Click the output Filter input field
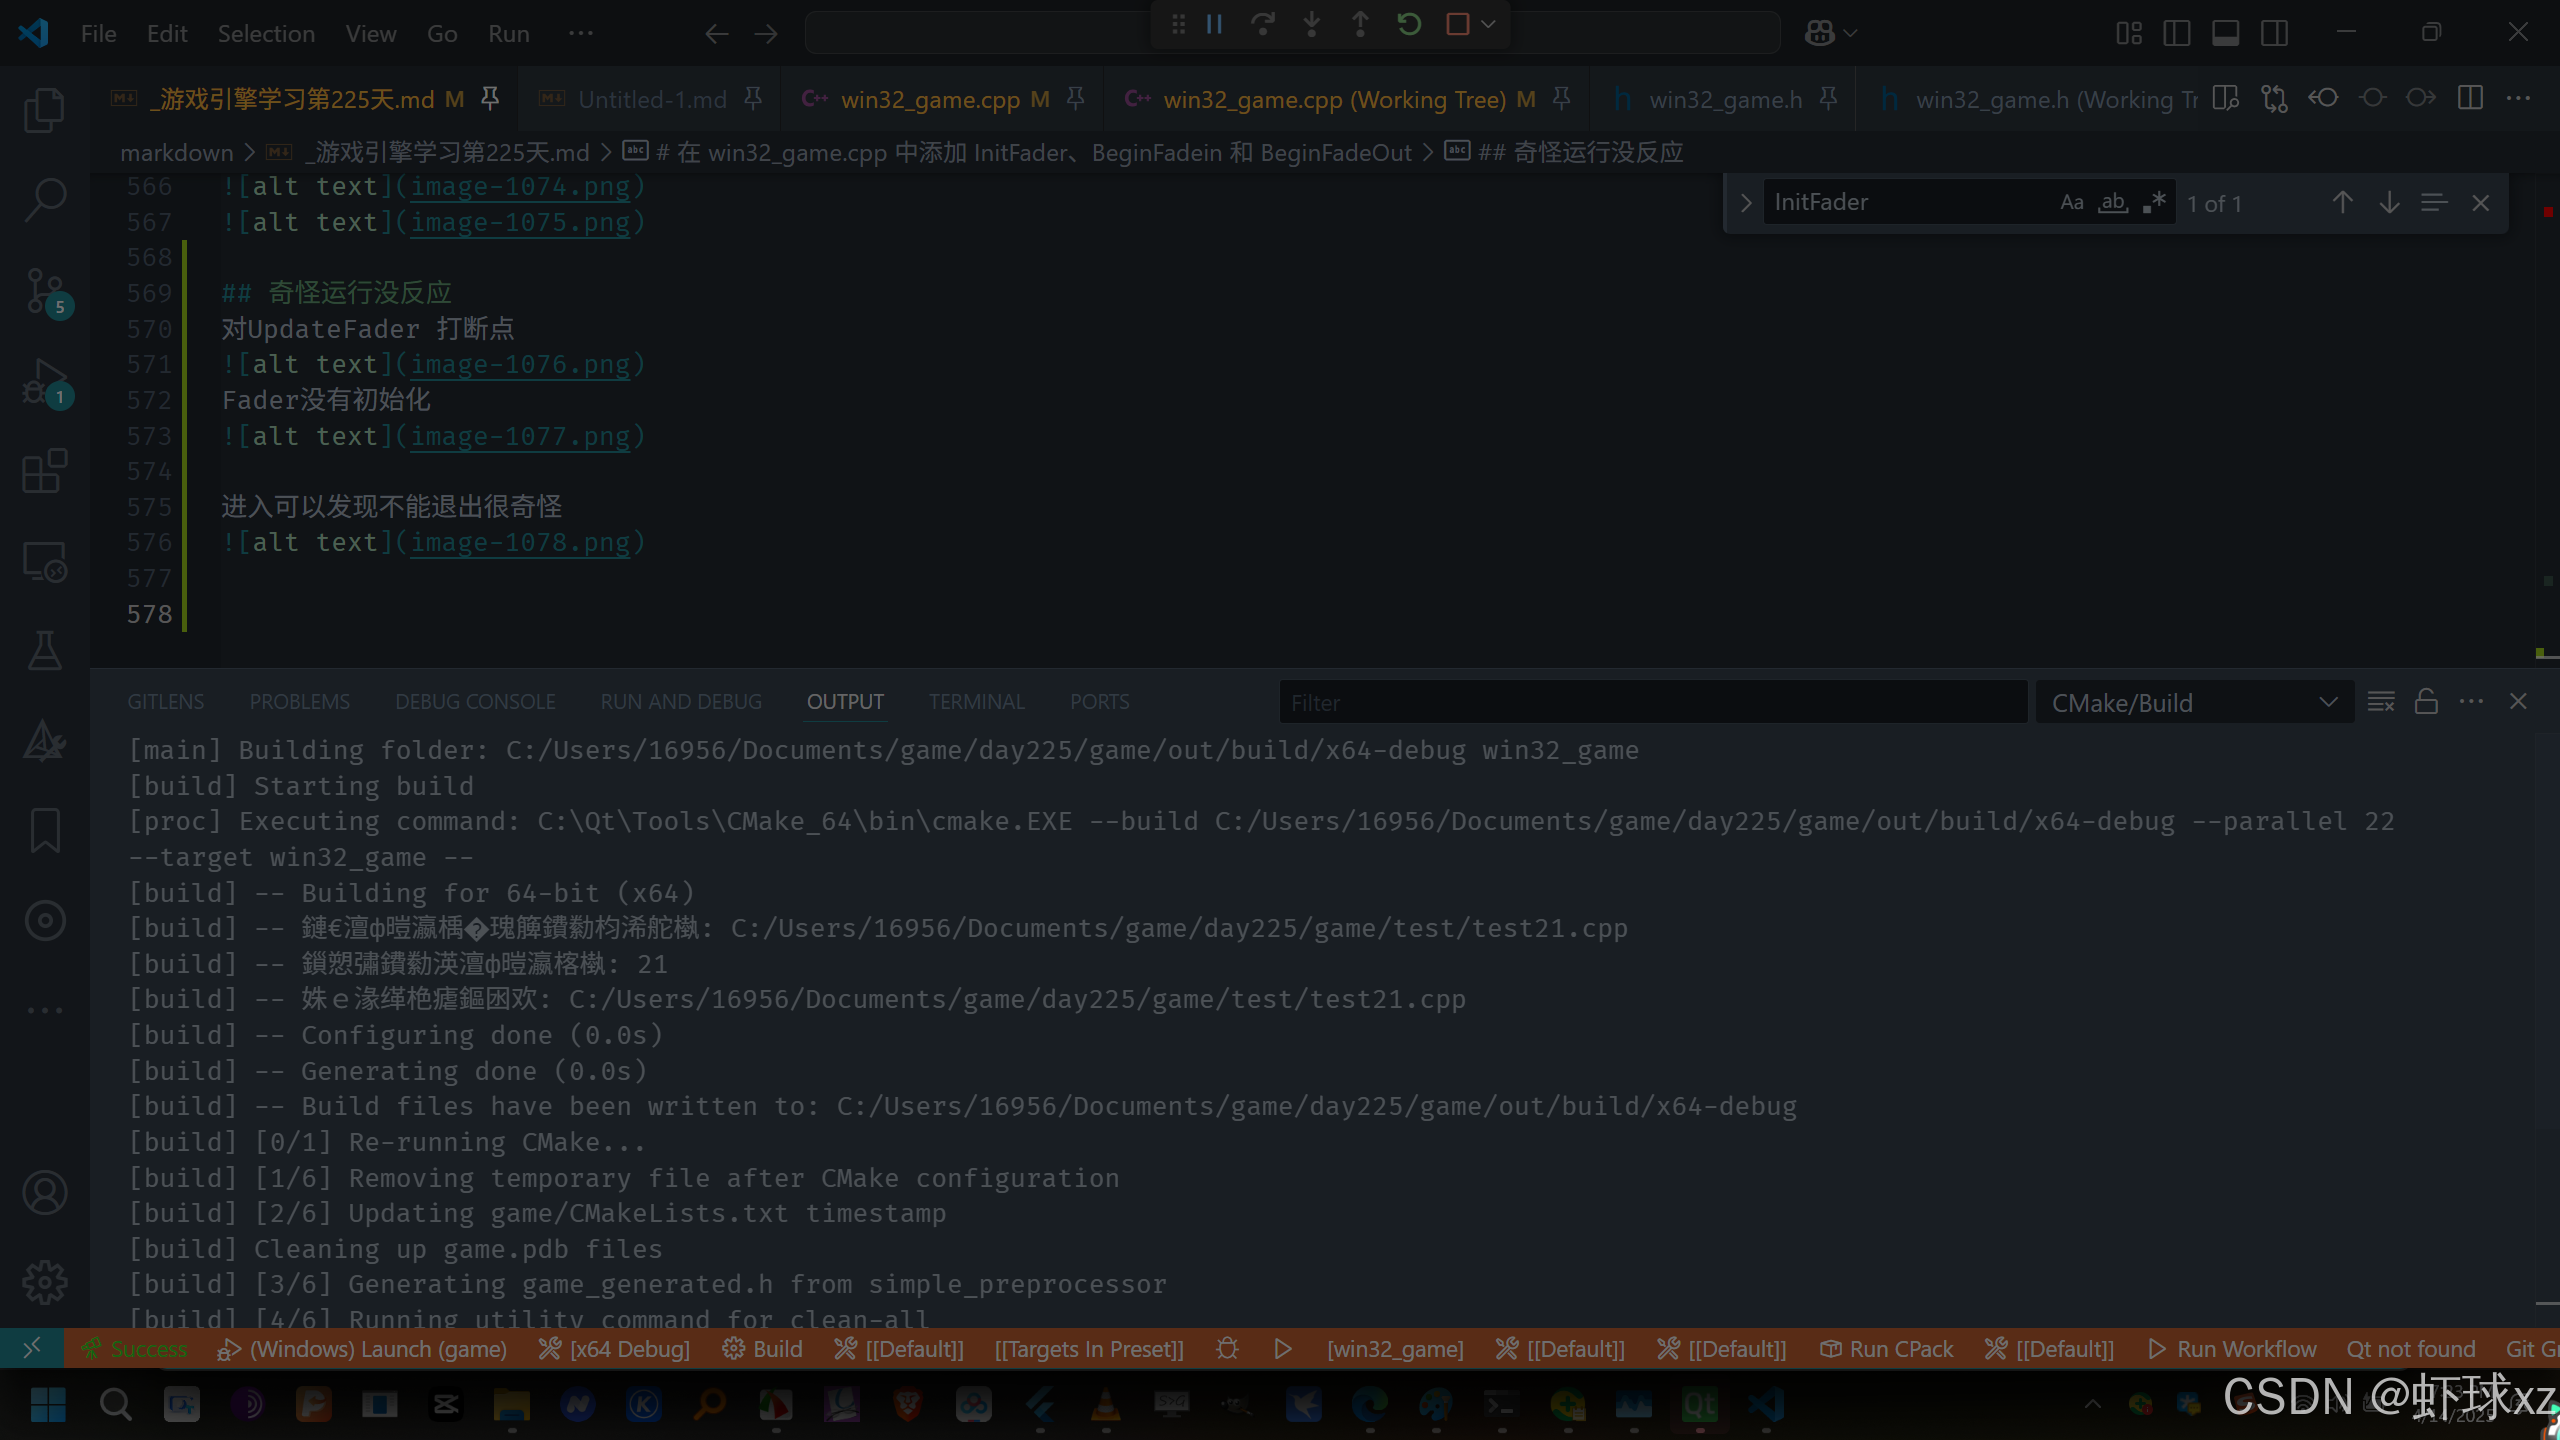The height and width of the screenshot is (1440, 2560). (x=1652, y=703)
